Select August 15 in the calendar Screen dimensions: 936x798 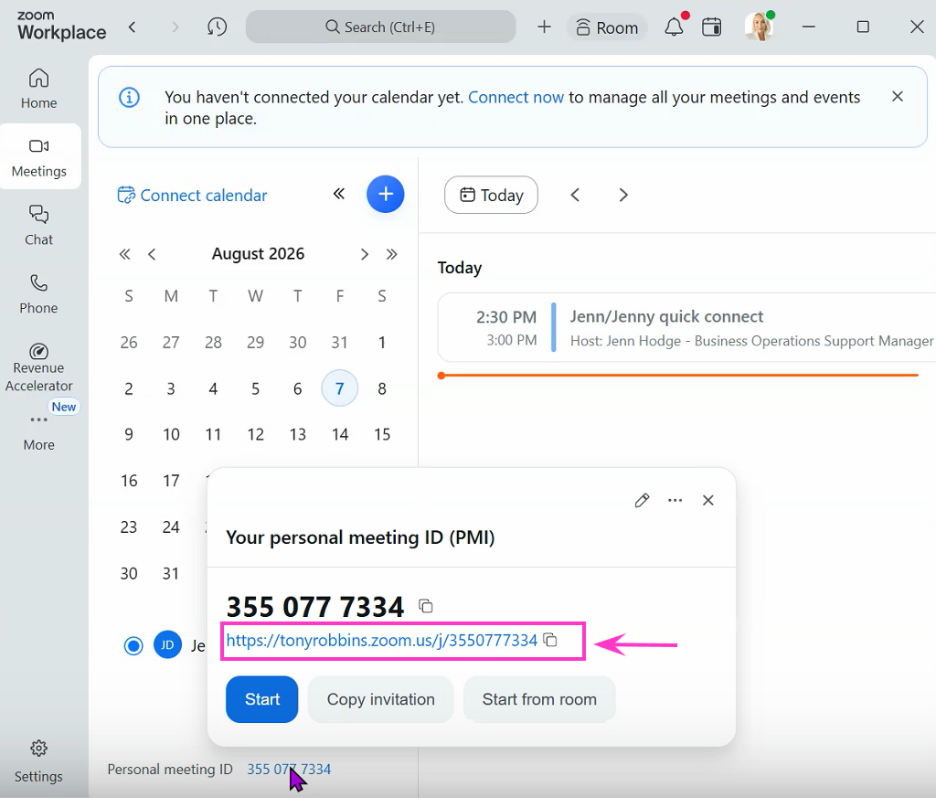[382, 435]
